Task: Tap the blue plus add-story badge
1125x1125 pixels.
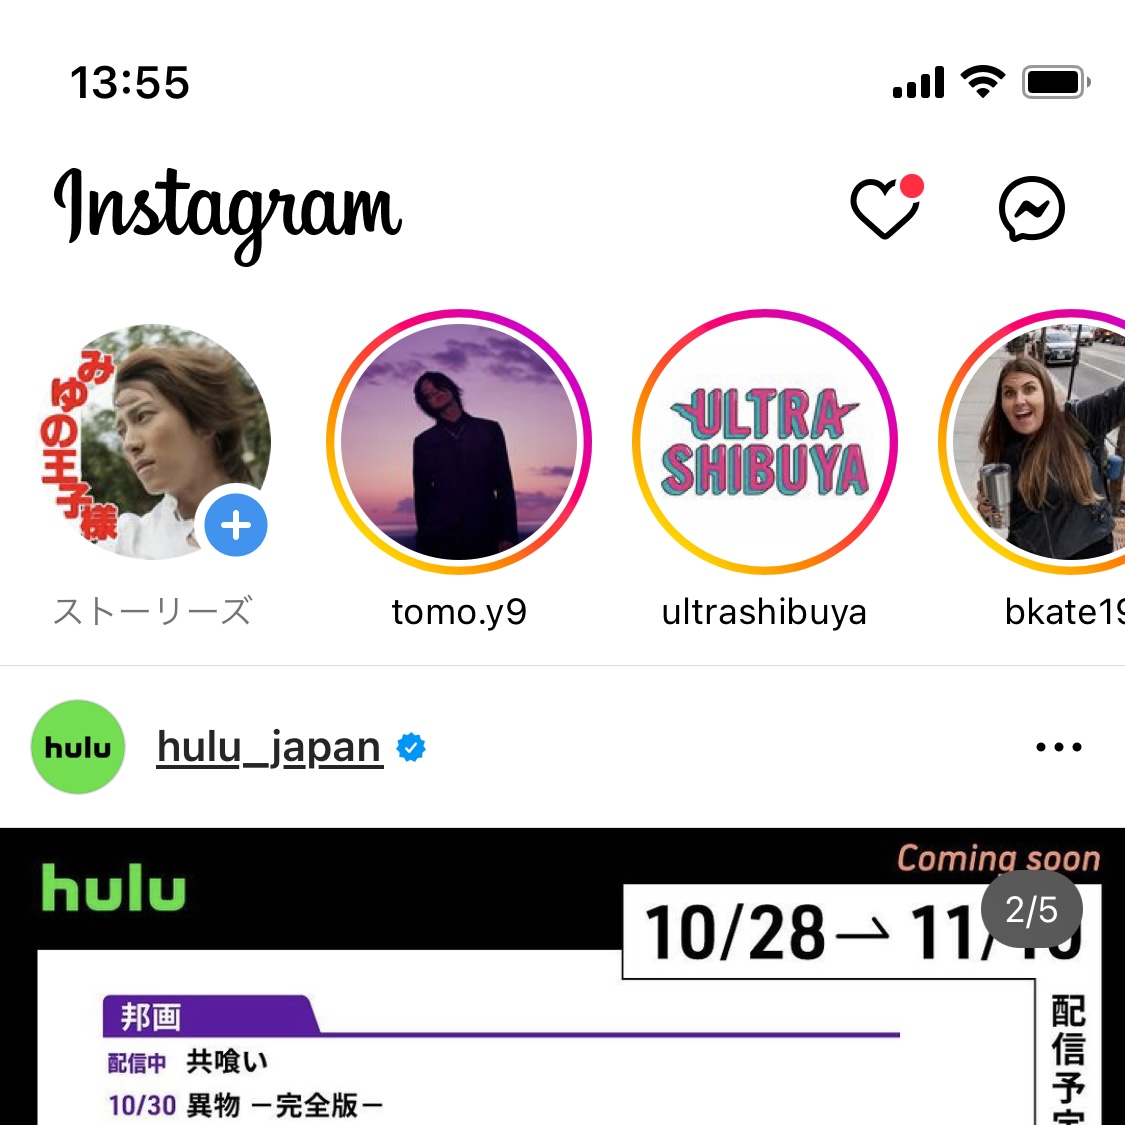Action: coord(236,525)
